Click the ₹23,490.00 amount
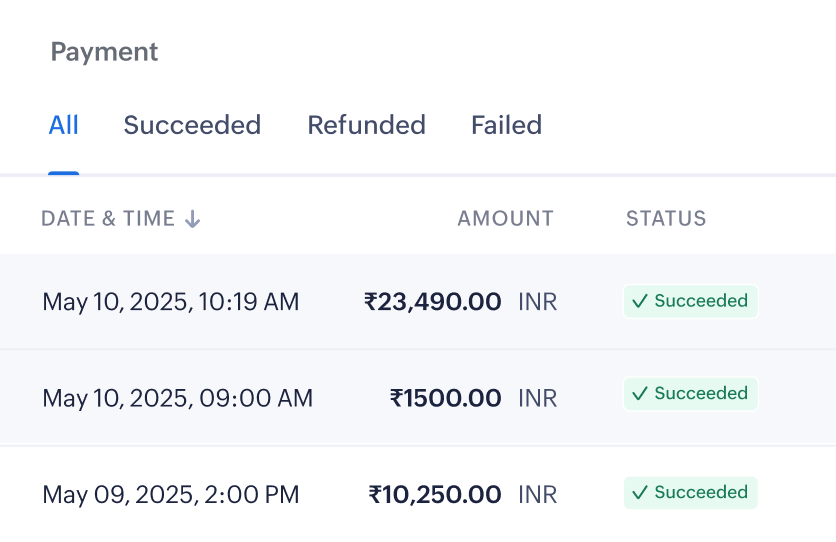 click(x=433, y=302)
